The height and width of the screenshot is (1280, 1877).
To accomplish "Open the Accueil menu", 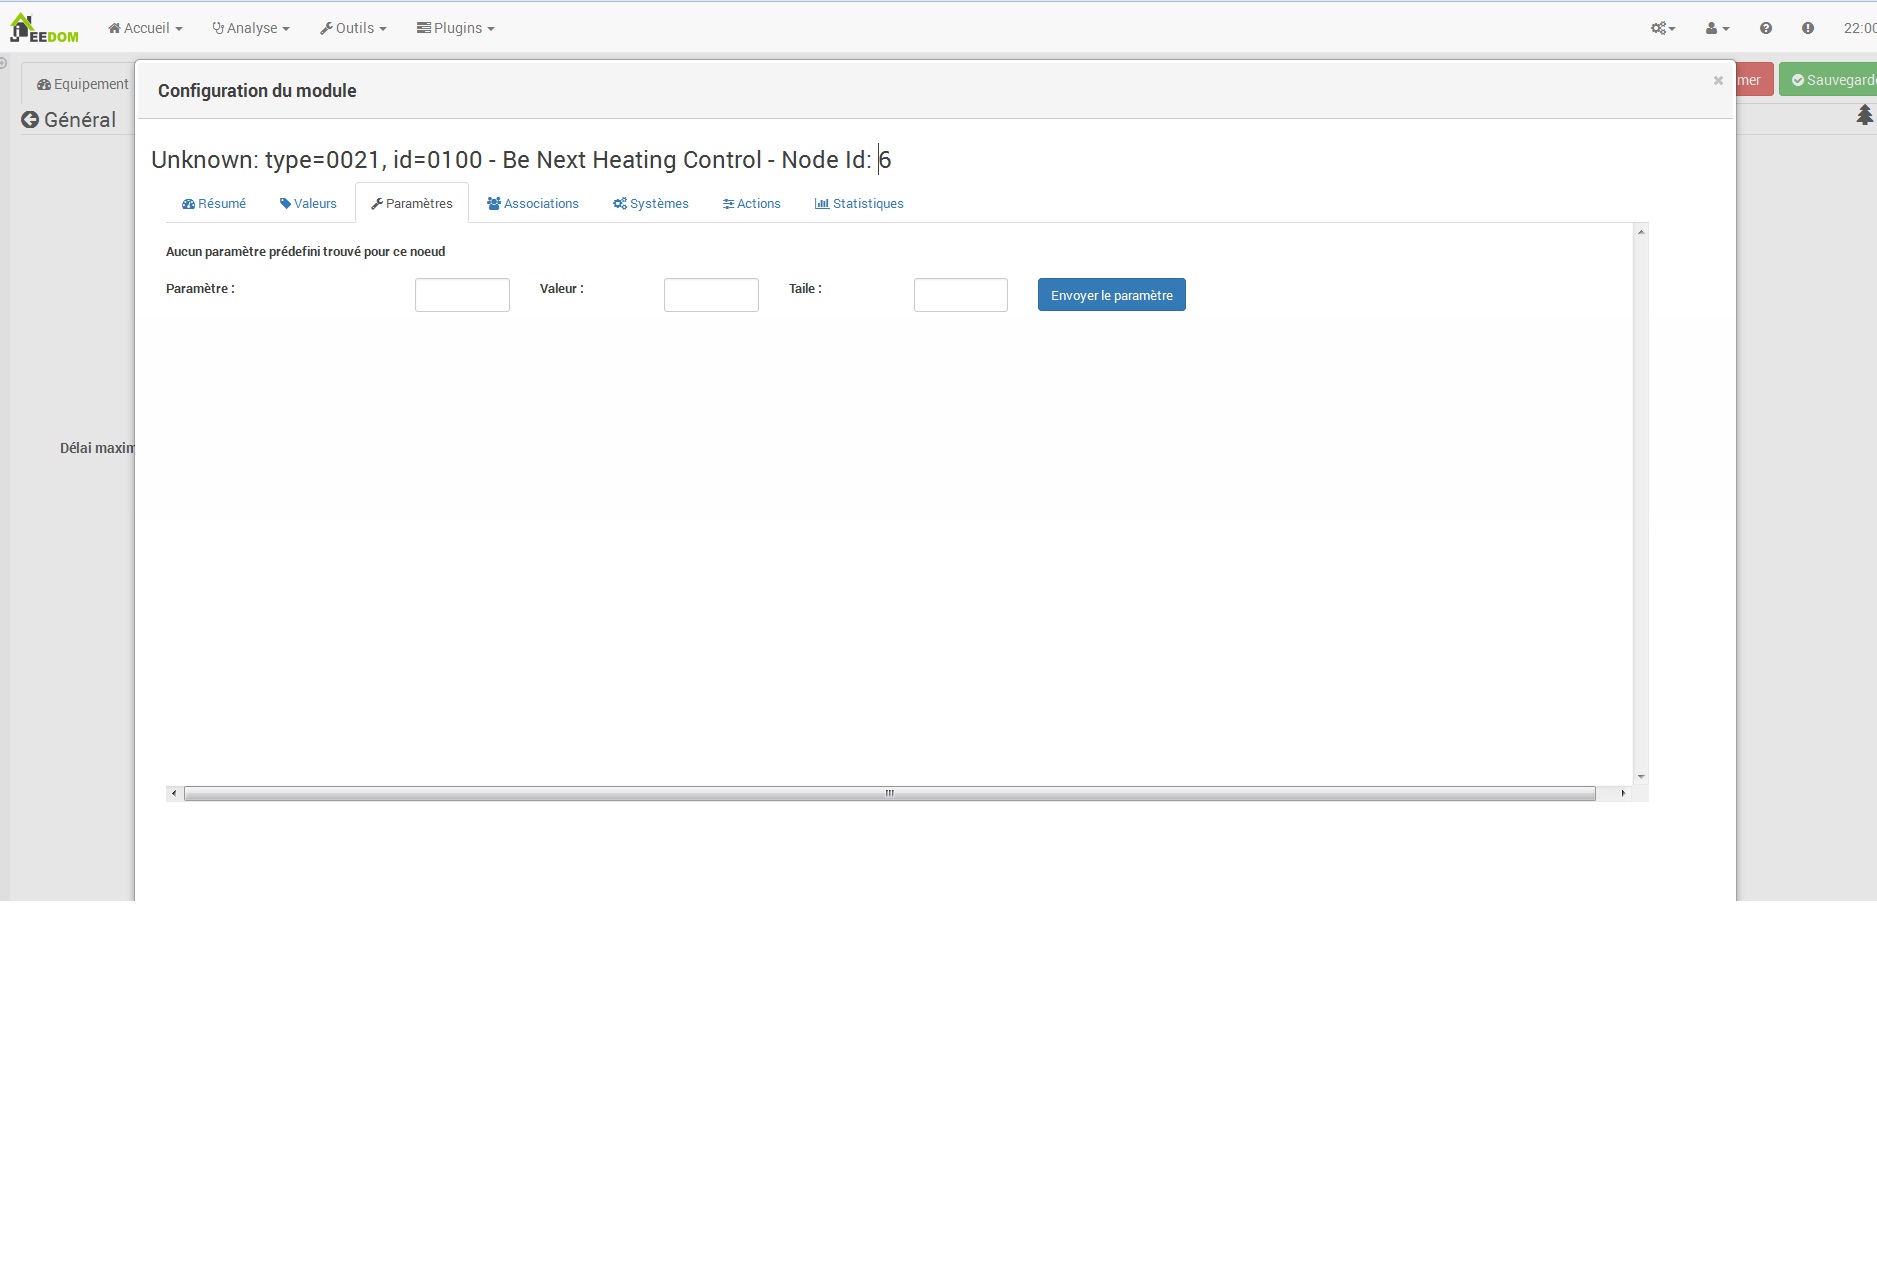I will pos(145,28).
